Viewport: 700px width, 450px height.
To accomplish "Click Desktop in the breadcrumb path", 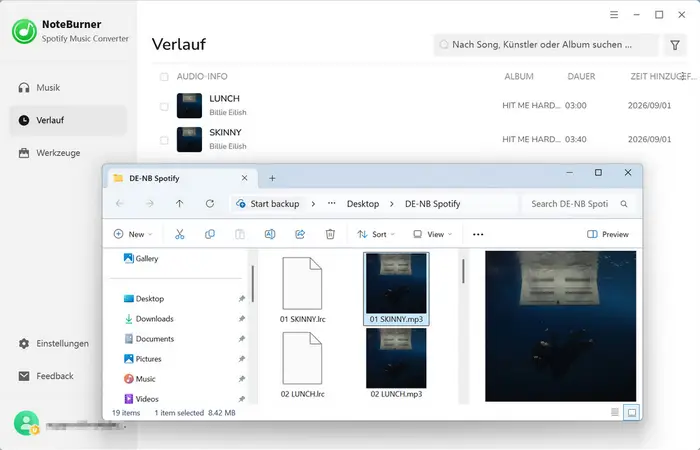I will pos(363,204).
